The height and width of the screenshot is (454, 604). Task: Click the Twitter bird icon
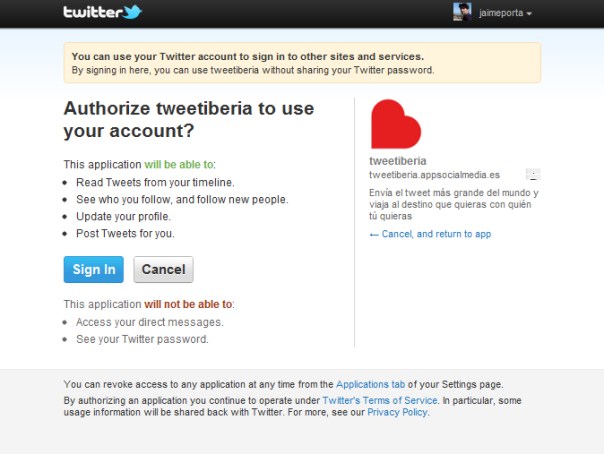click(x=133, y=12)
